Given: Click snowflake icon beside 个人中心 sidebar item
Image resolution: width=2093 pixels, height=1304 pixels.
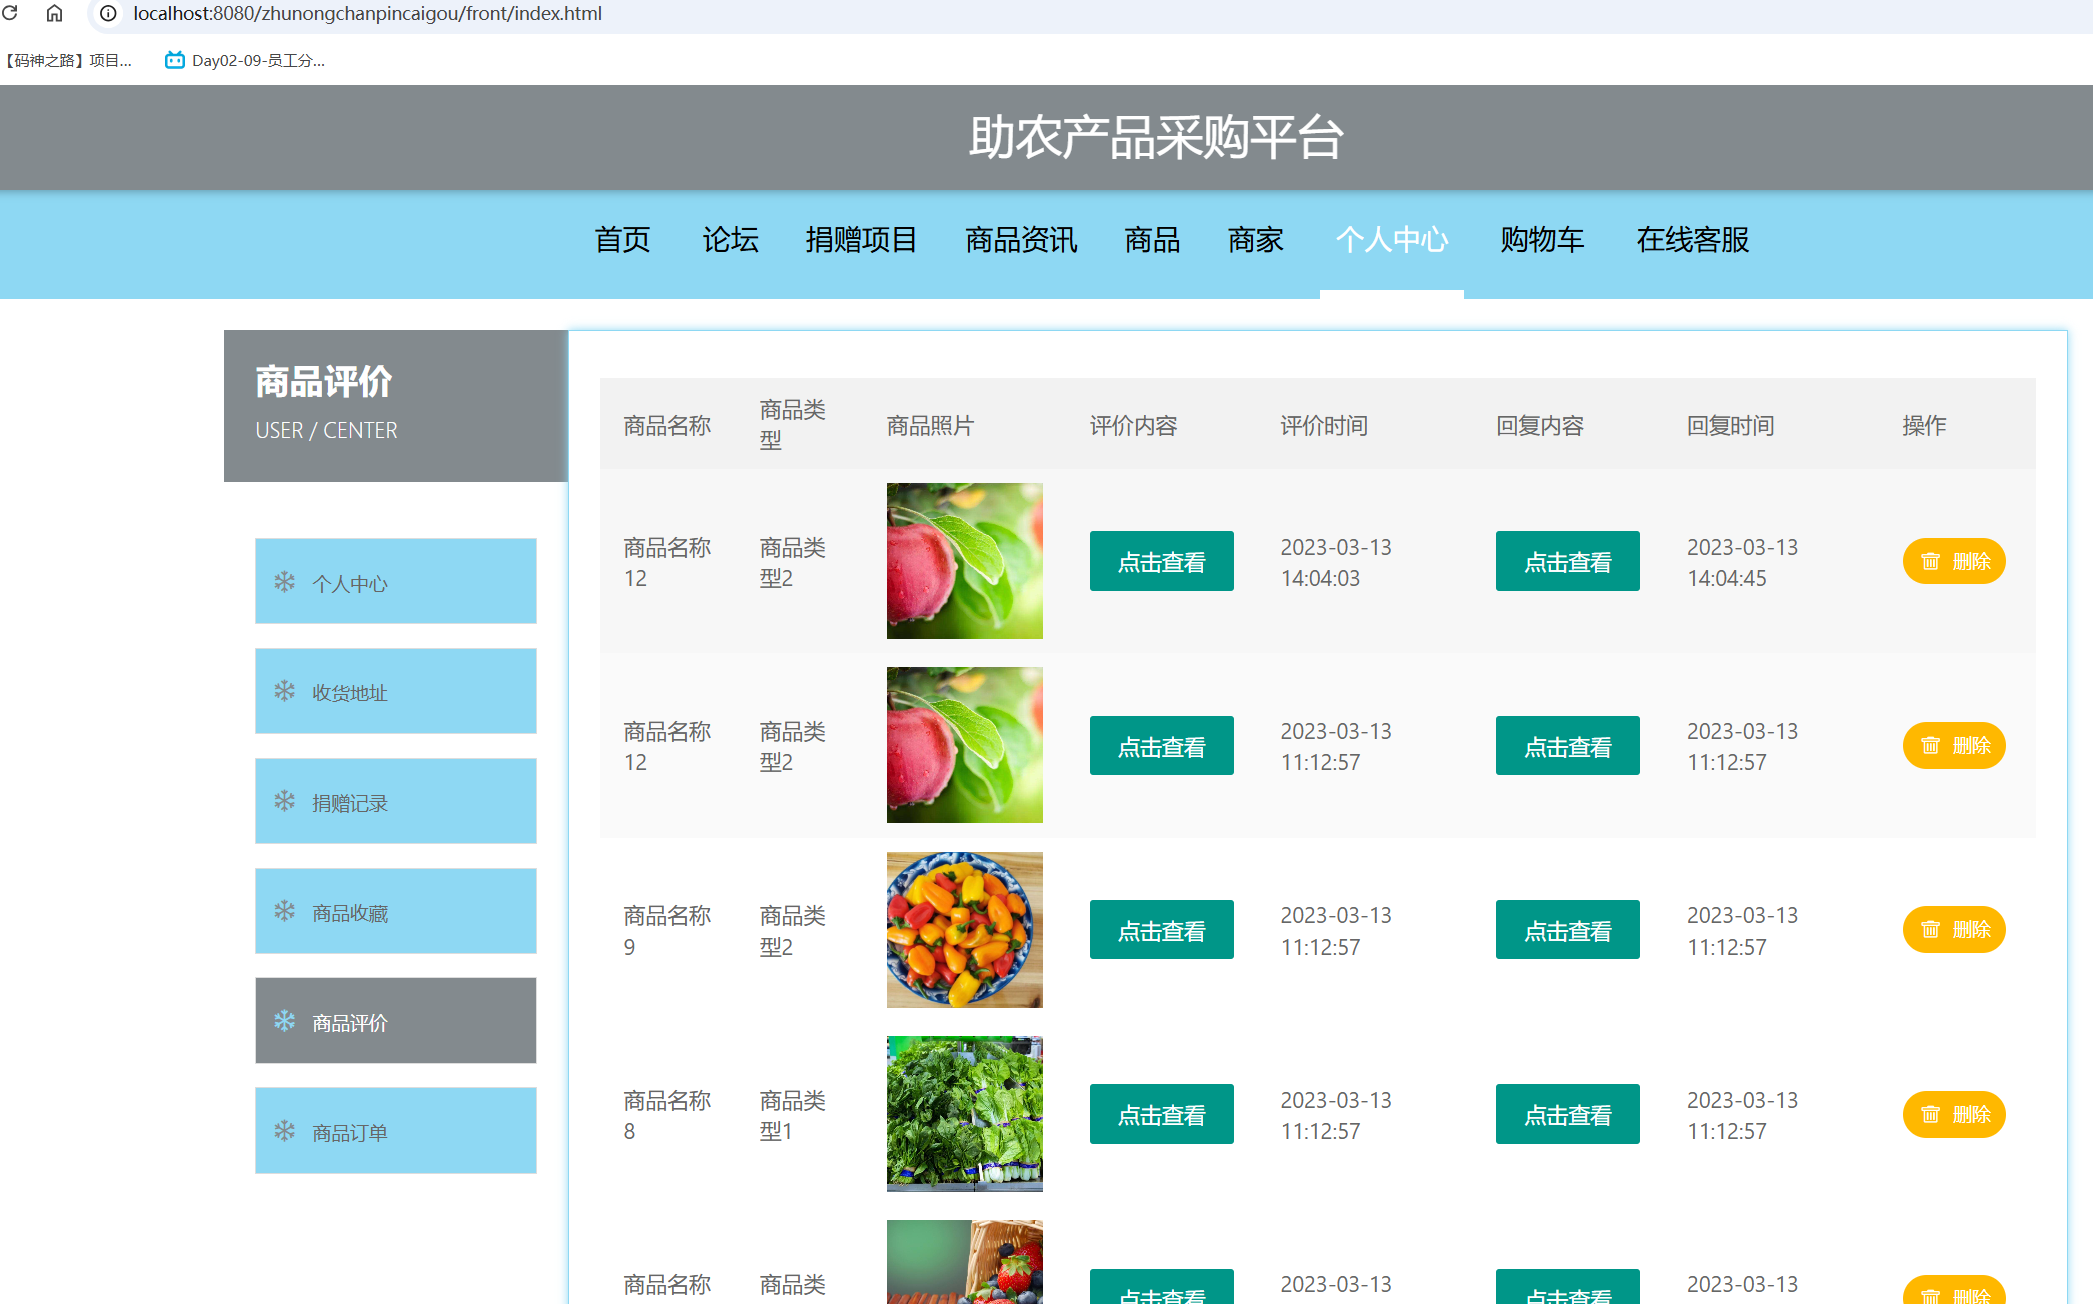Looking at the screenshot, I should click(285, 582).
